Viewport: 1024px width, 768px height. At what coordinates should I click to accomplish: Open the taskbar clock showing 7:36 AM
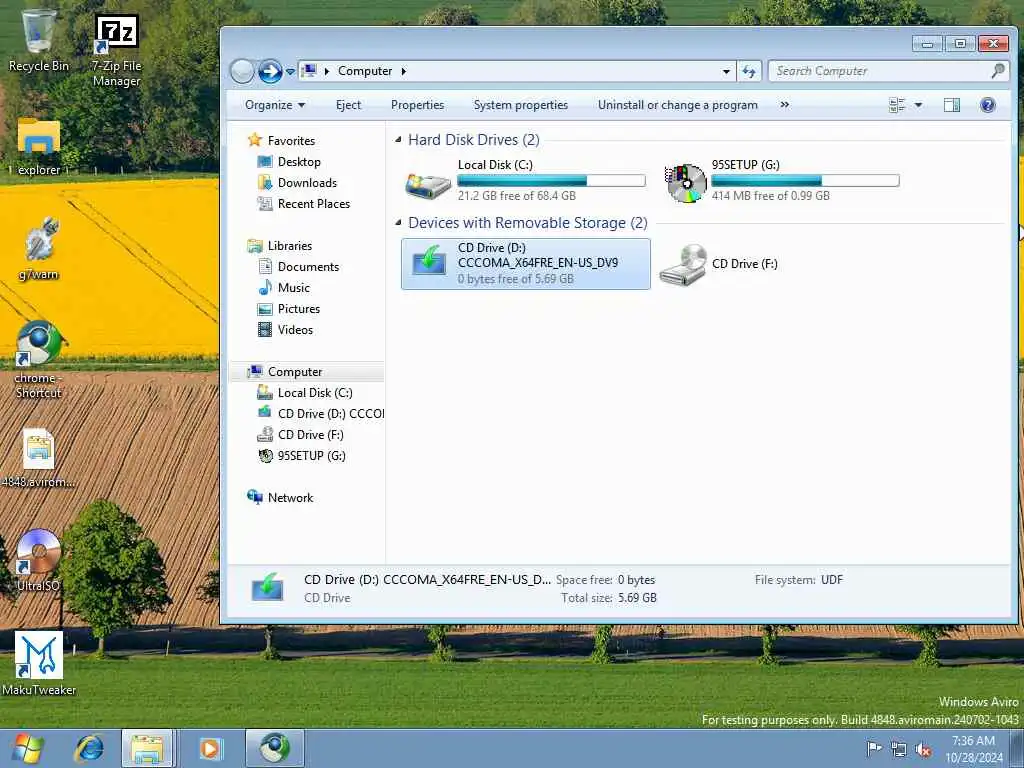pyautogui.click(x=974, y=749)
